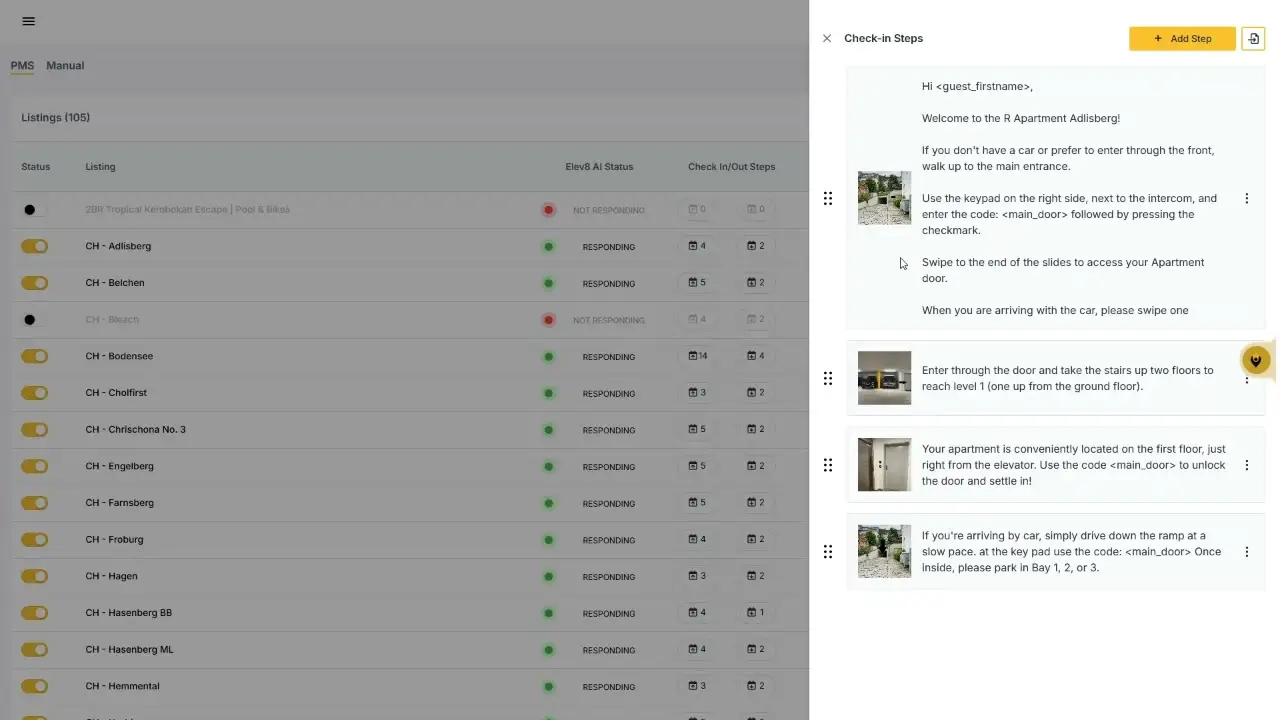Close the Check-in Steps panel

827,38
